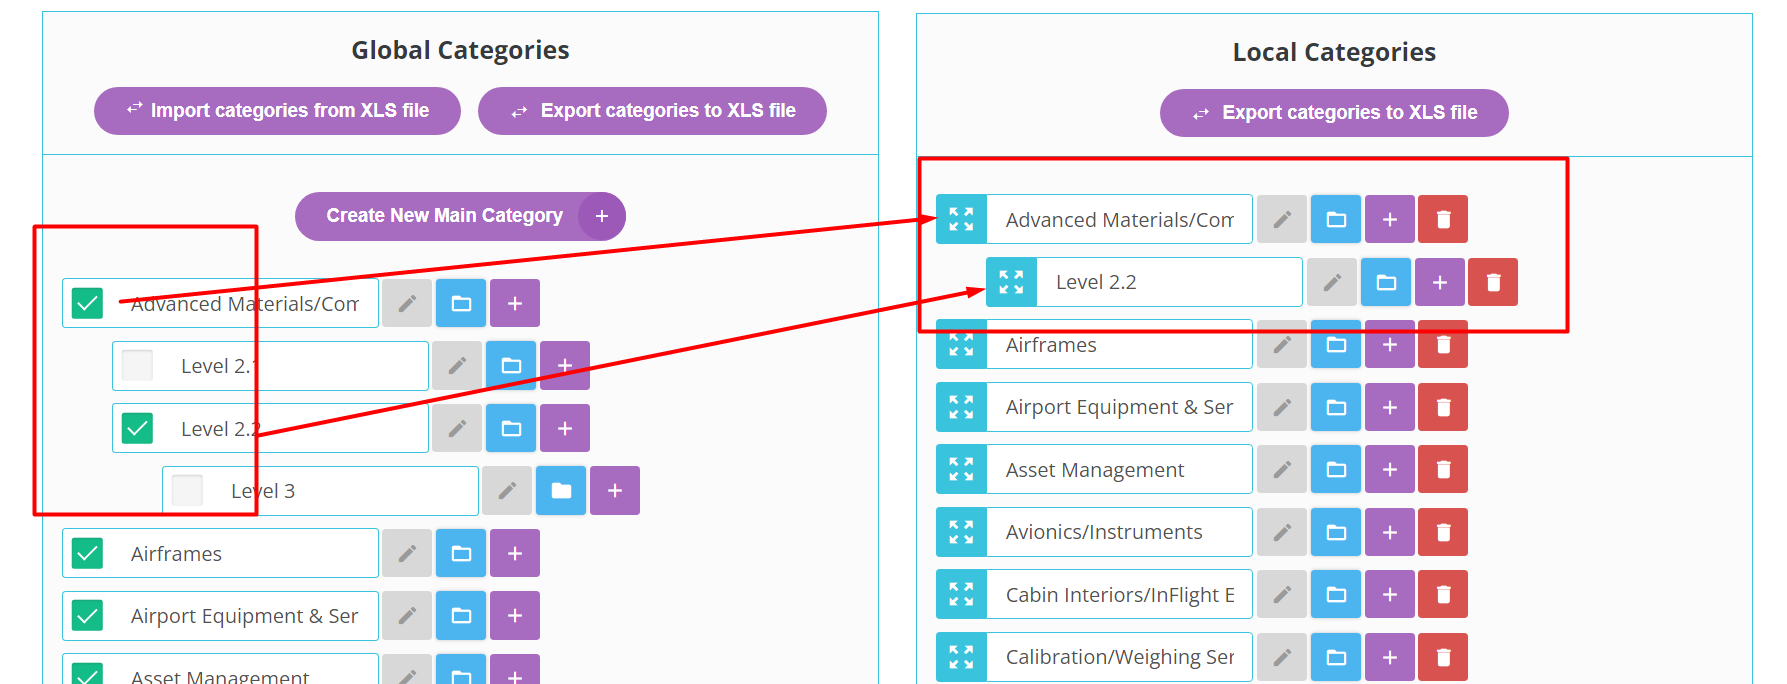Edit the local Airport Equipment & Ser category

coord(1281,408)
